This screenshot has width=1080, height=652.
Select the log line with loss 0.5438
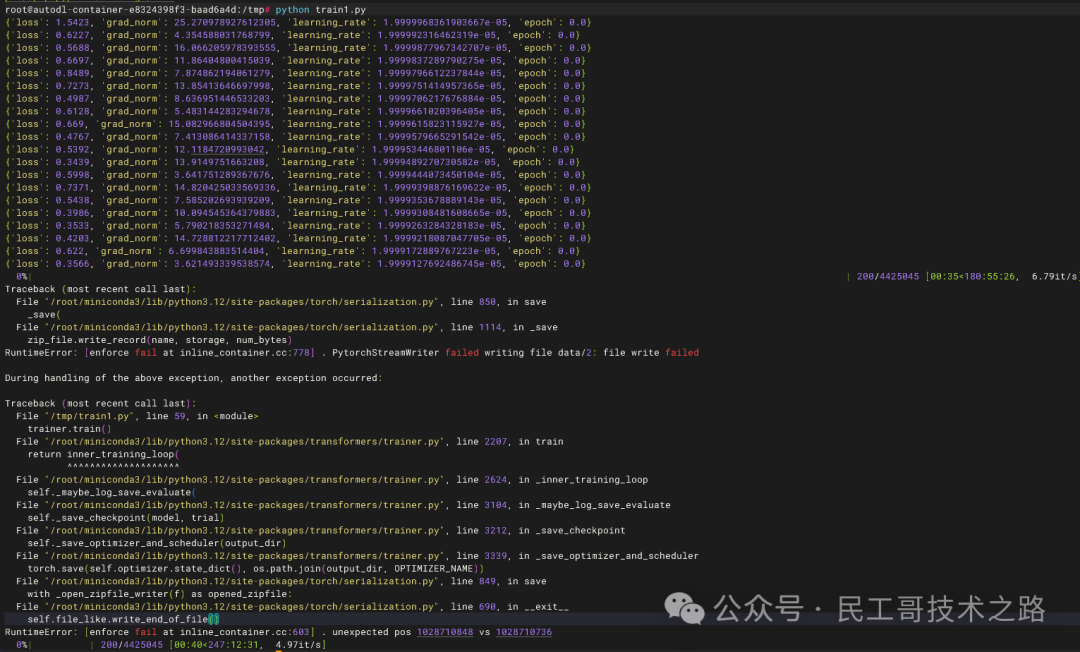pyautogui.click(x=295, y=200)
